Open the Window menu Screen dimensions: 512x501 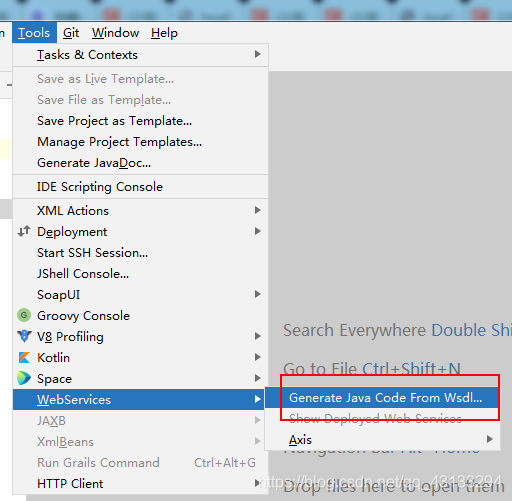[x=115, y=33]
